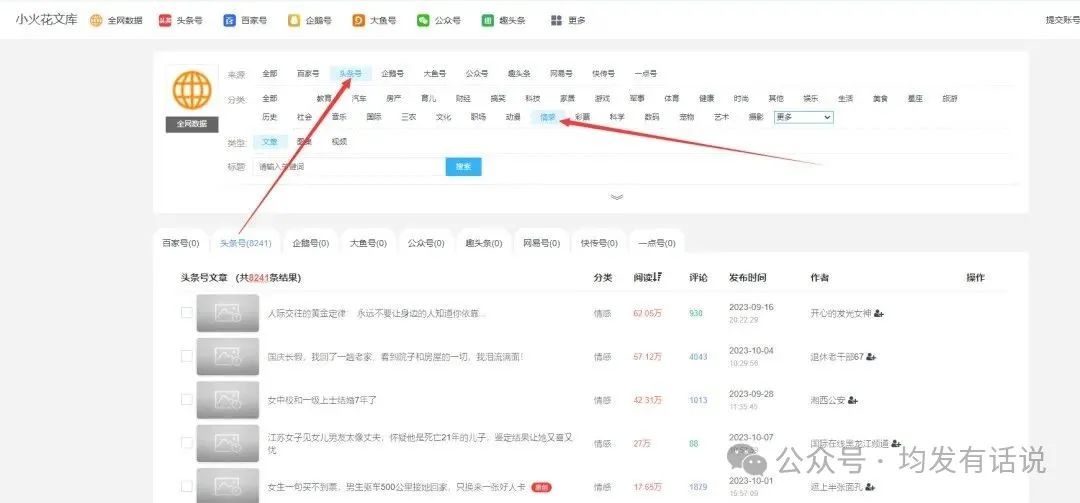Open 趣头条 icon in the top navigation bar

(488, 21)
